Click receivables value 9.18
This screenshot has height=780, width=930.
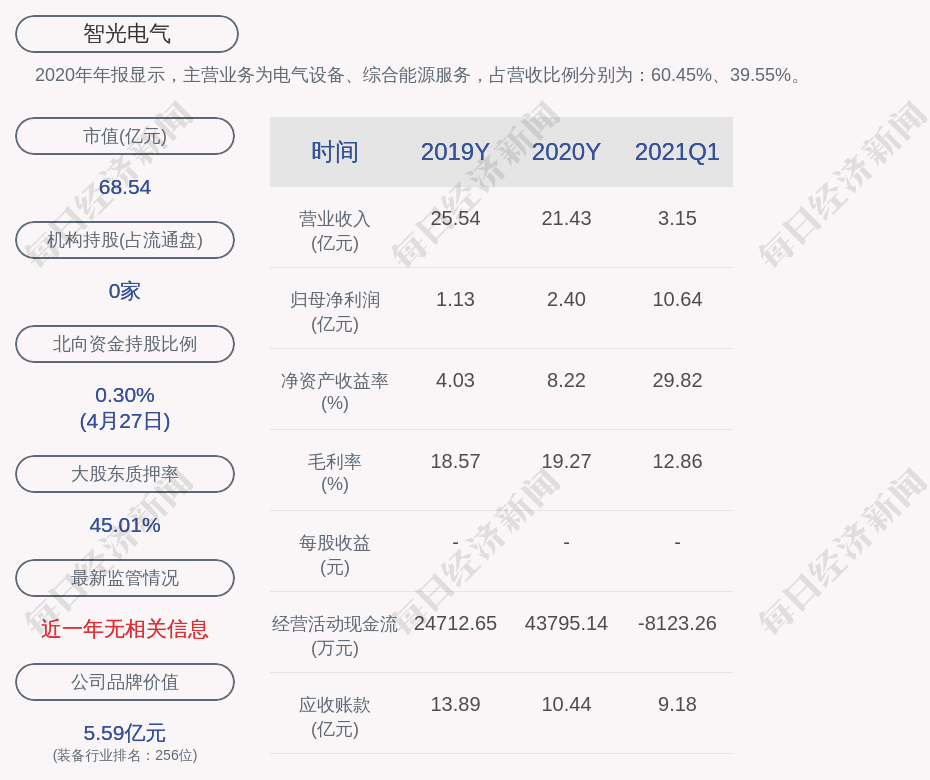point(677,704)
